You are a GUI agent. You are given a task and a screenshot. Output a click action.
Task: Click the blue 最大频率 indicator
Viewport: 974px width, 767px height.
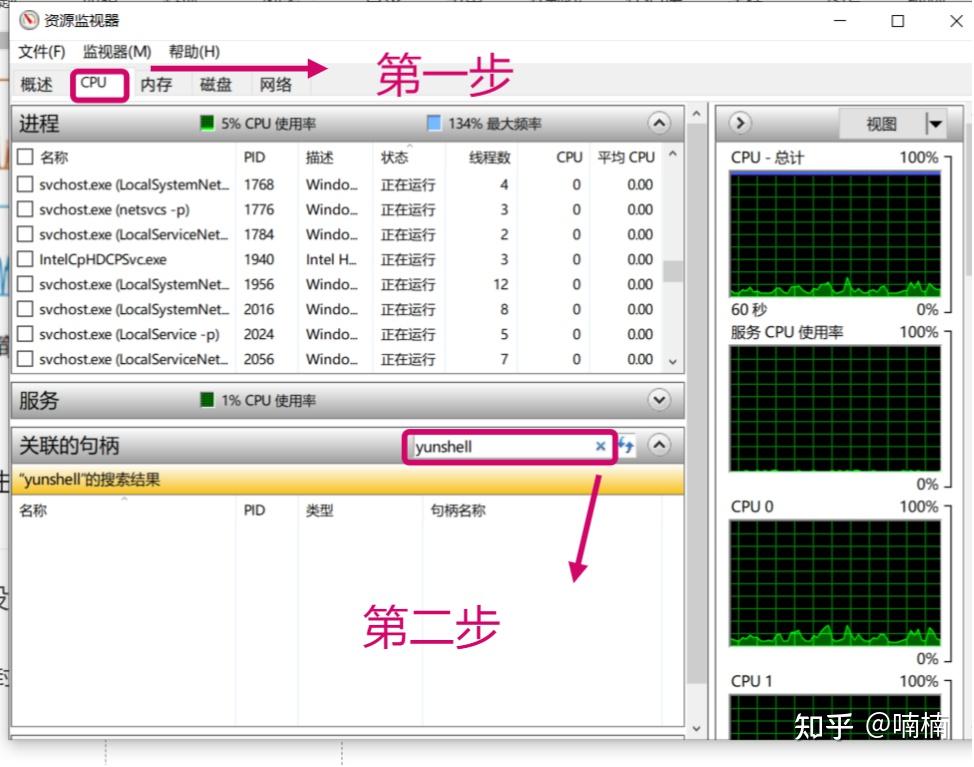point(434,123)
